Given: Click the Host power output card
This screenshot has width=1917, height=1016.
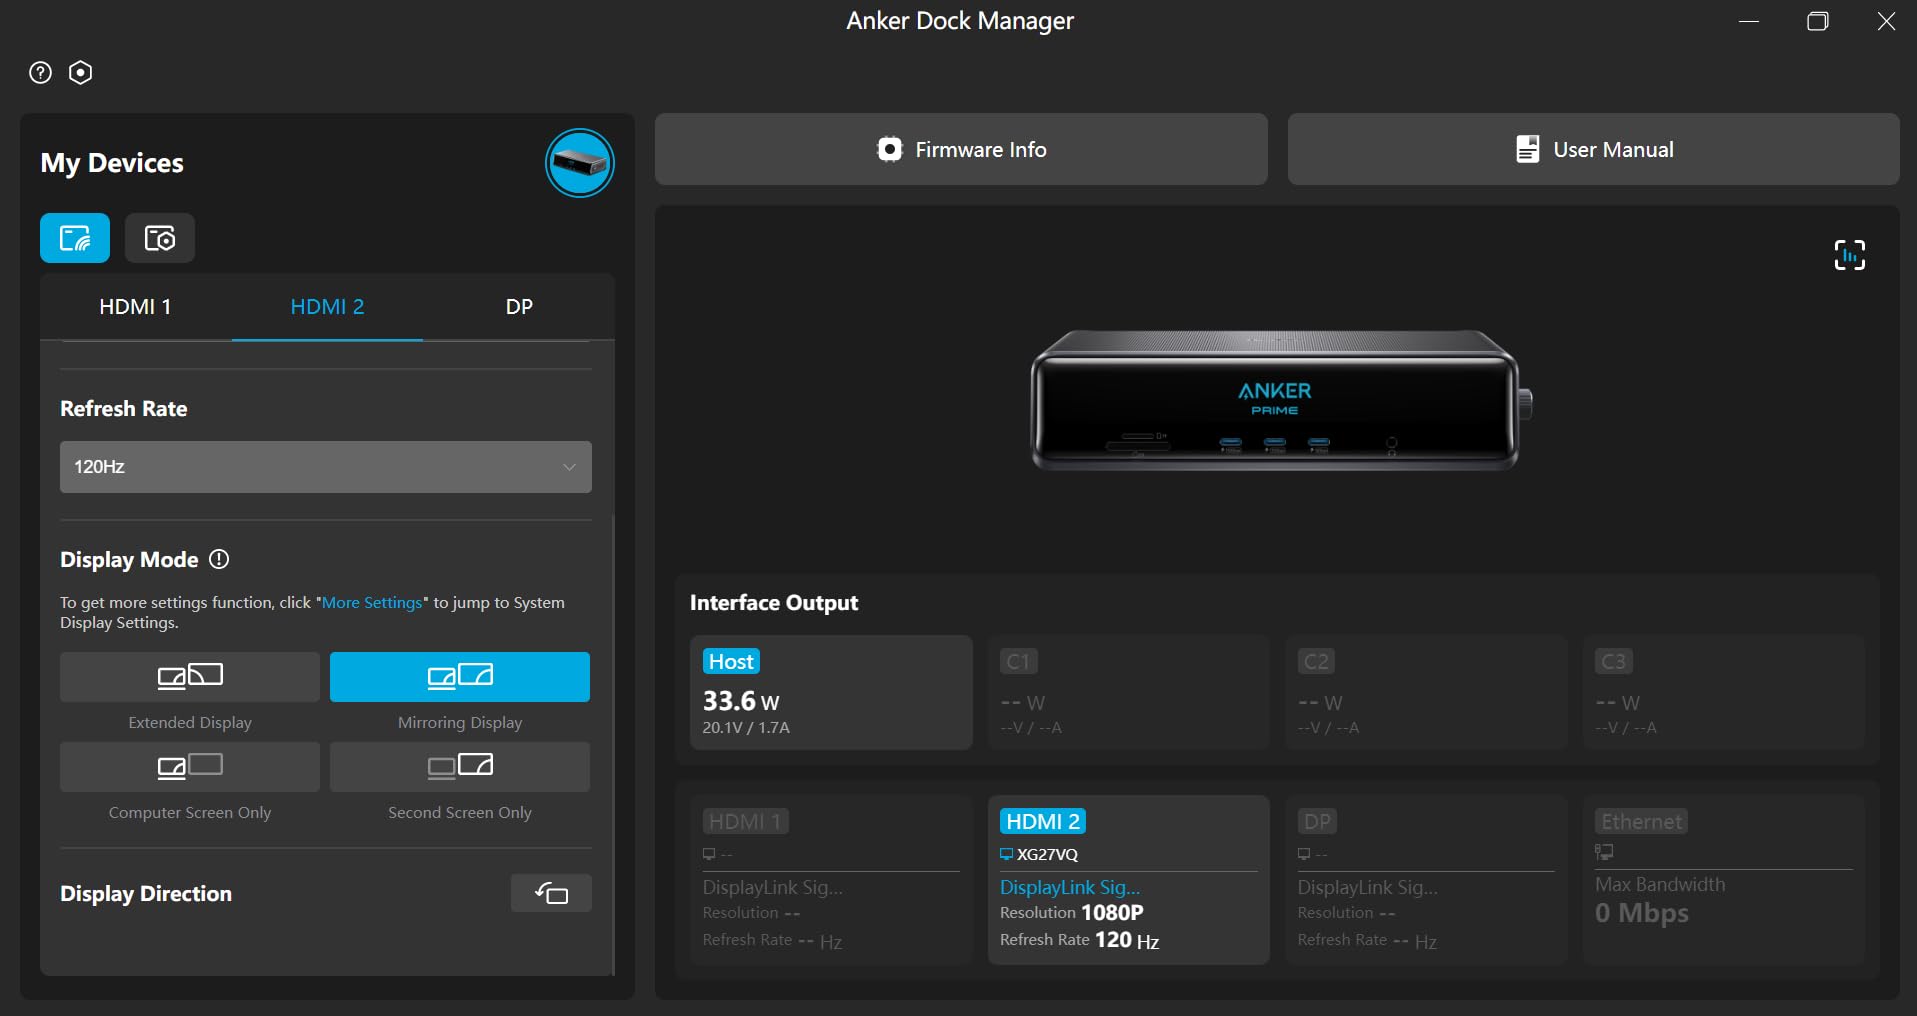Looking at the screenshot, I should tap(831, 692).
